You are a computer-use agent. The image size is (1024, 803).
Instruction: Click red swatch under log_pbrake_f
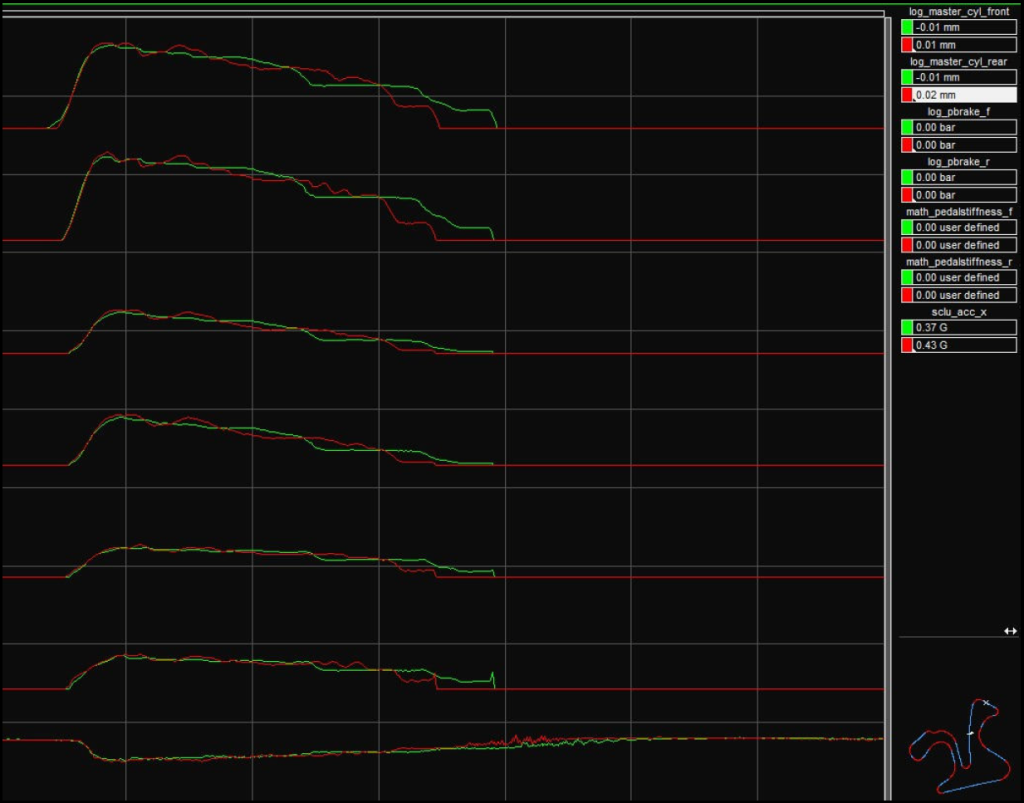pos(906,145)
